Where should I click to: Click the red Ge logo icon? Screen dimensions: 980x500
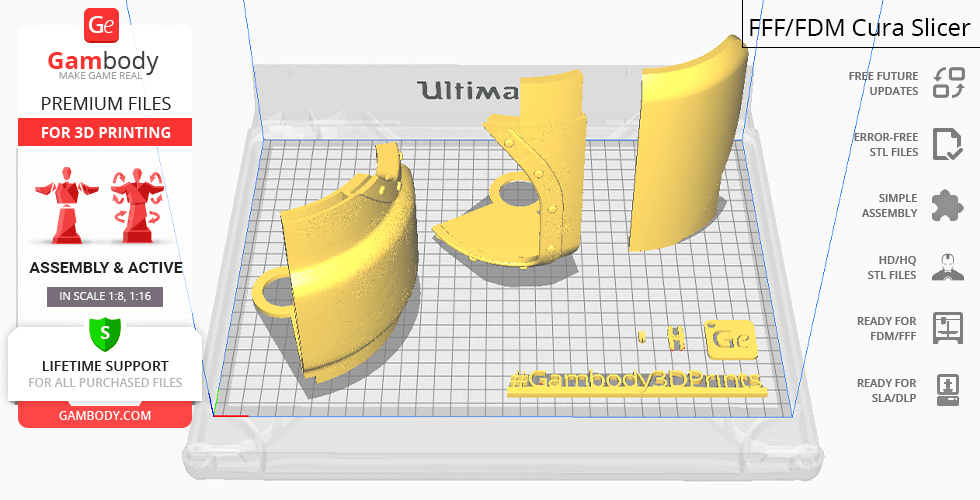pos(101,25)
